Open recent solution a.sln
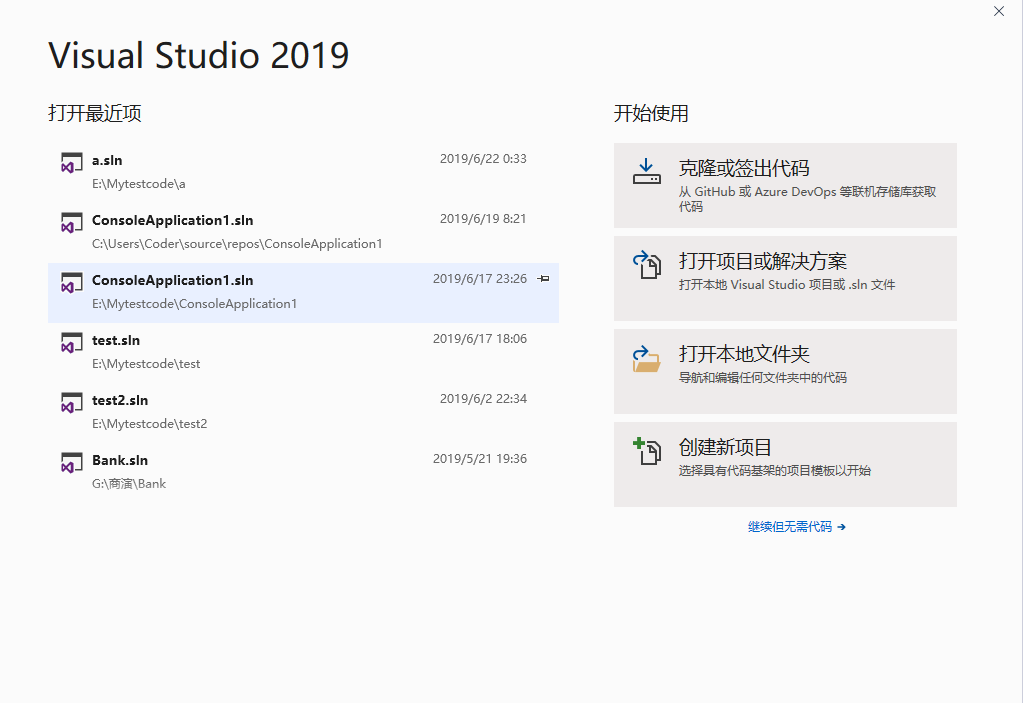 [303, 173]
